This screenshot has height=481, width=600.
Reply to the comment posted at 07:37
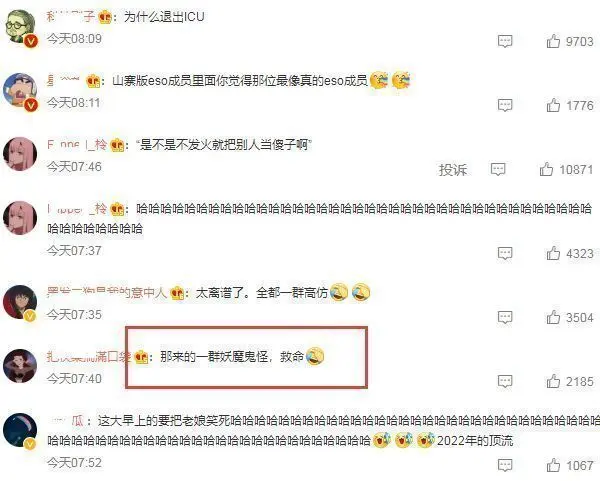point(505,253)
